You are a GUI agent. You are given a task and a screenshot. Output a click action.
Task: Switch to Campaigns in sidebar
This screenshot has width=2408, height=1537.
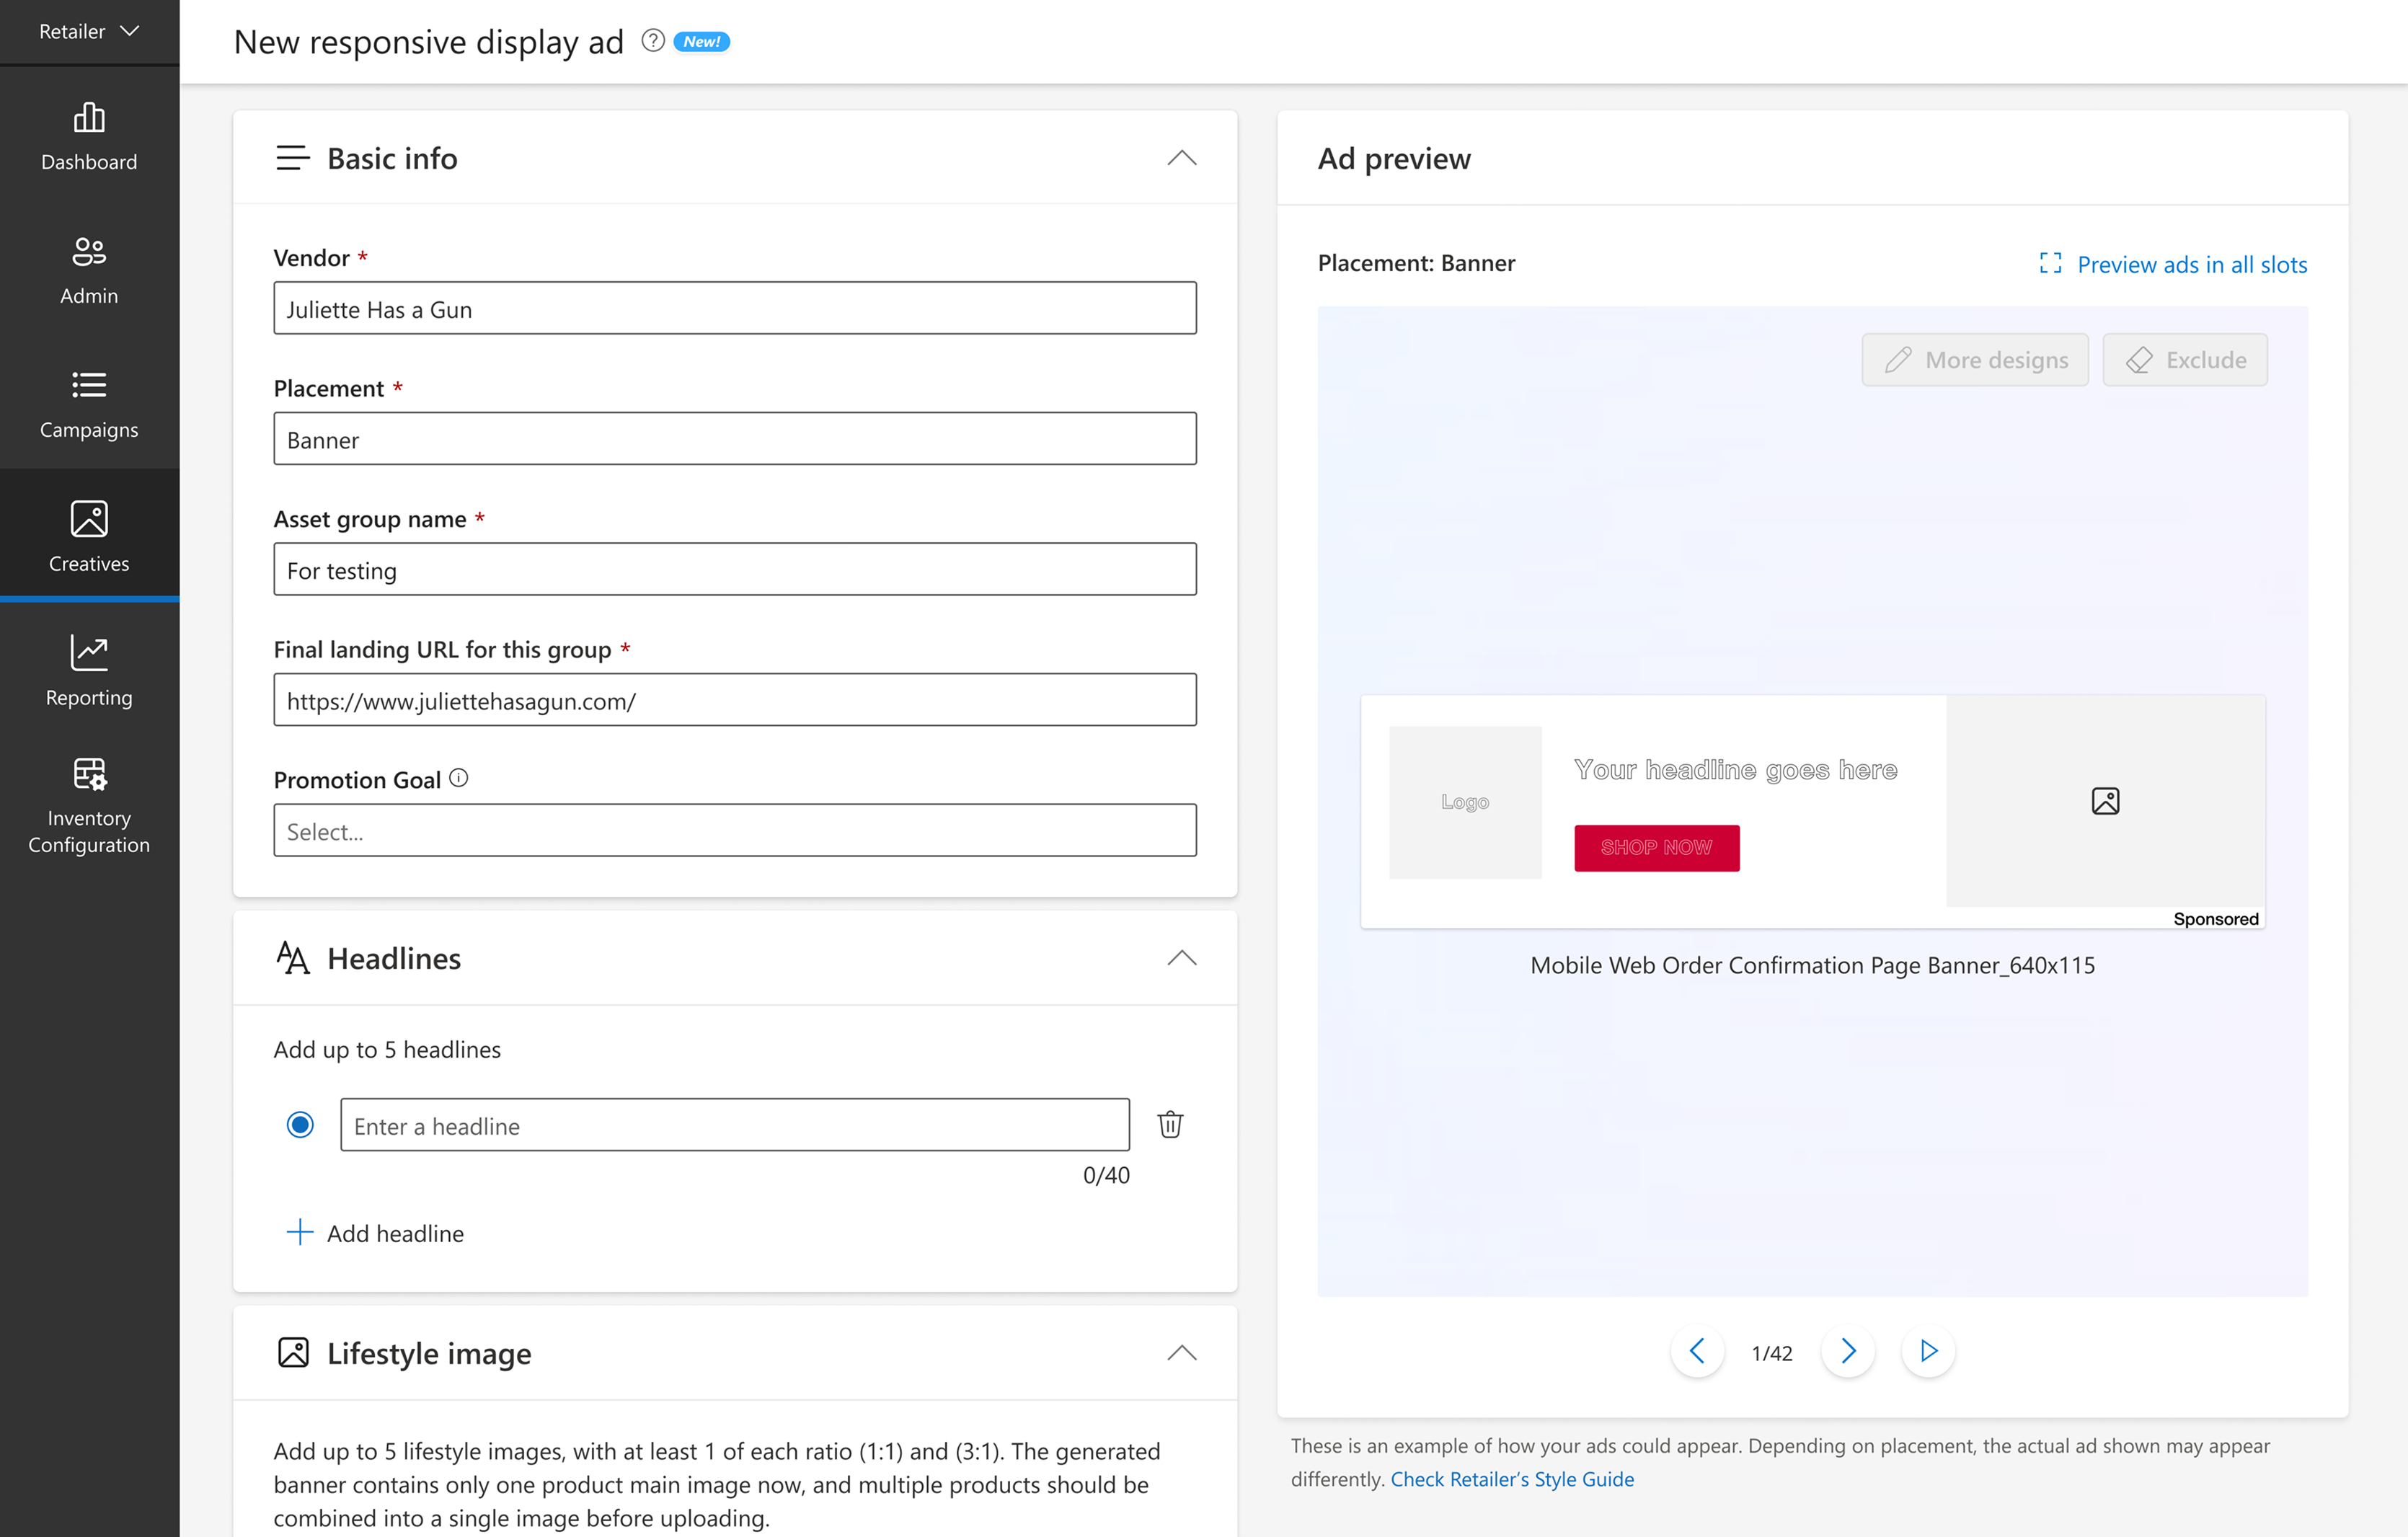(x=89, y=404)
